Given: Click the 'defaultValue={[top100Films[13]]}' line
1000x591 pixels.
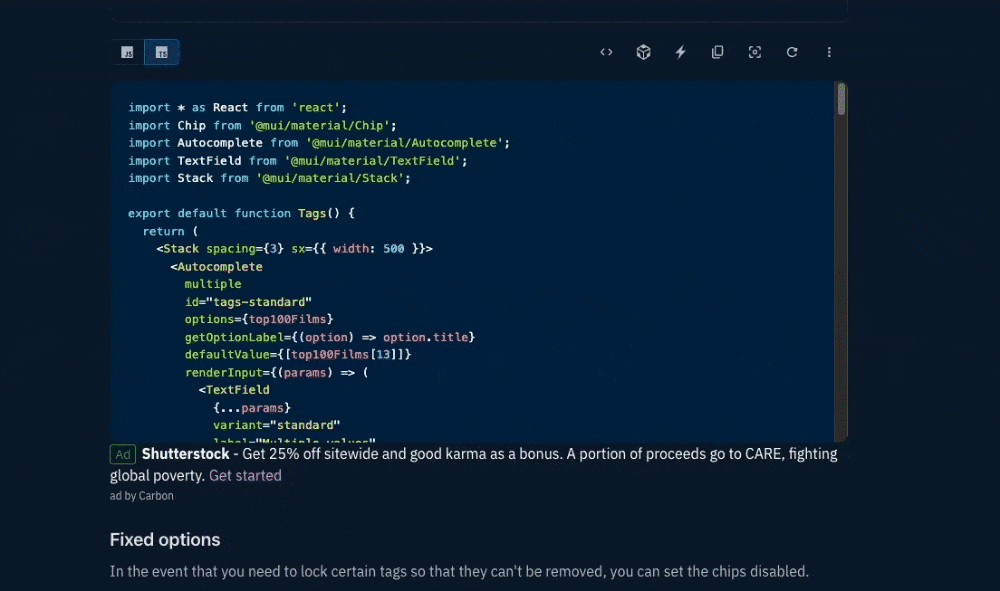Looking at the screenshot, I should pos(298,354).
